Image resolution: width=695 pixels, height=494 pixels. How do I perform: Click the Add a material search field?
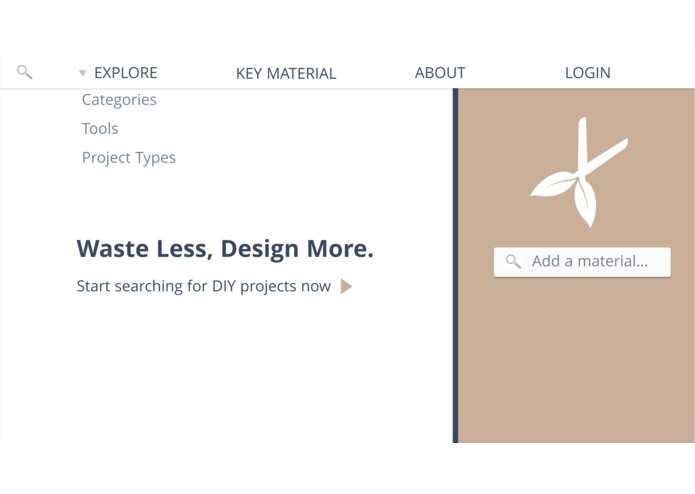pyautogui.click(x=582, y=262)
